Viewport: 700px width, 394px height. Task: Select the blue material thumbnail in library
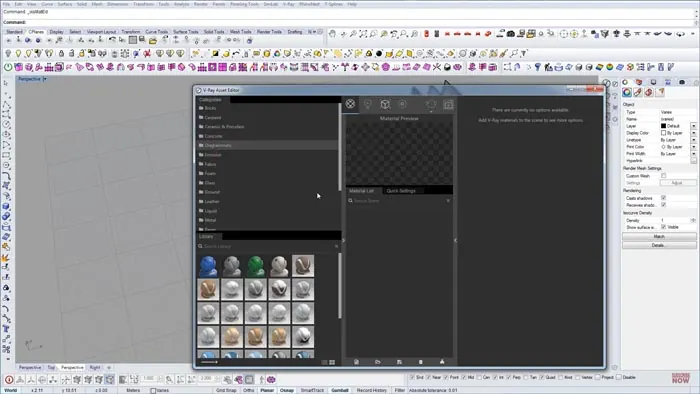pyautogui.click(x=208, y=266)
